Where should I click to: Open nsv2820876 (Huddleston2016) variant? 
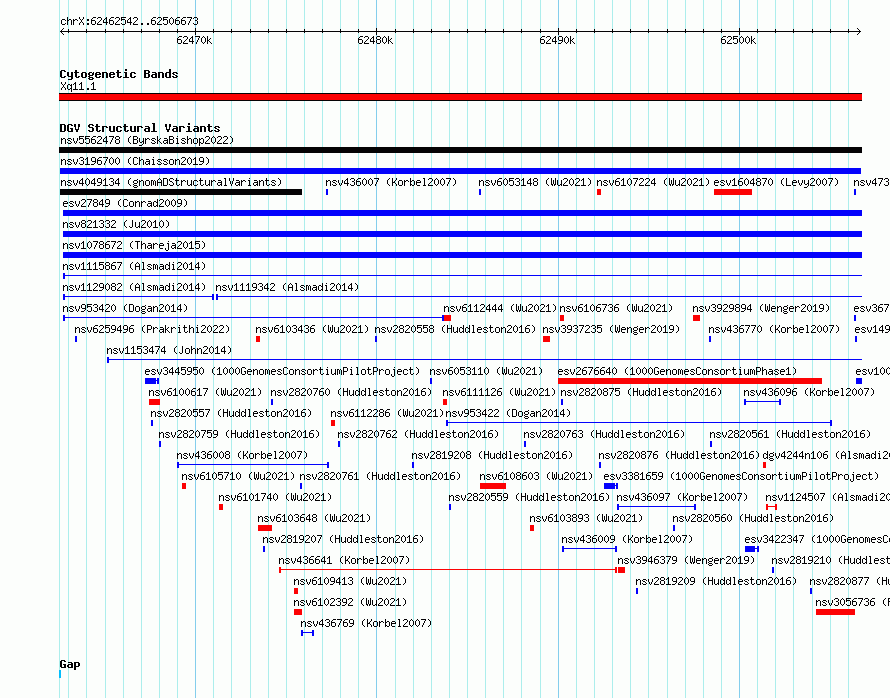pyautogui.click(x=679, y=455)
